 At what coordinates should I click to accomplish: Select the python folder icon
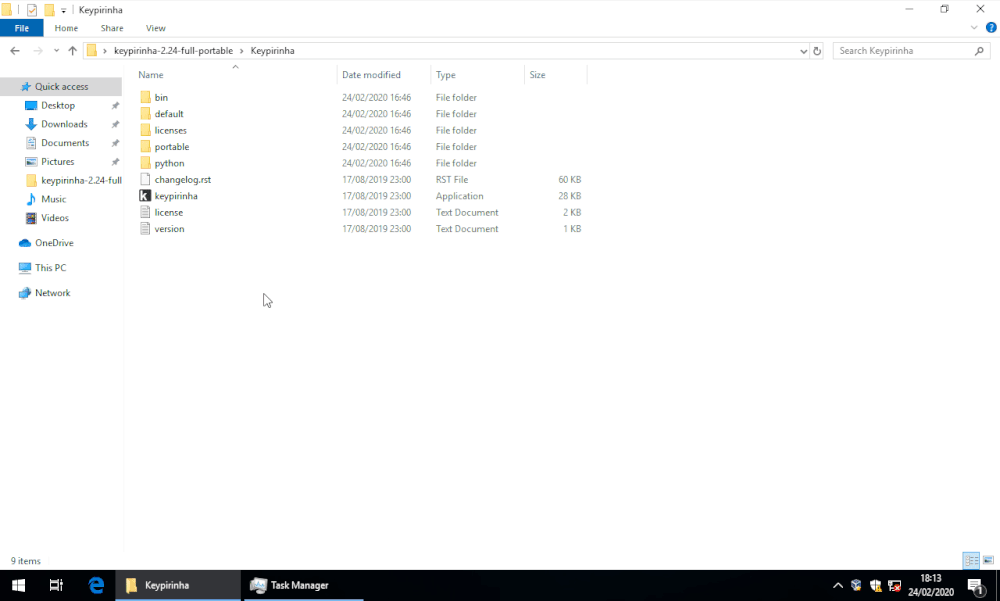click(x=145, y=163)
